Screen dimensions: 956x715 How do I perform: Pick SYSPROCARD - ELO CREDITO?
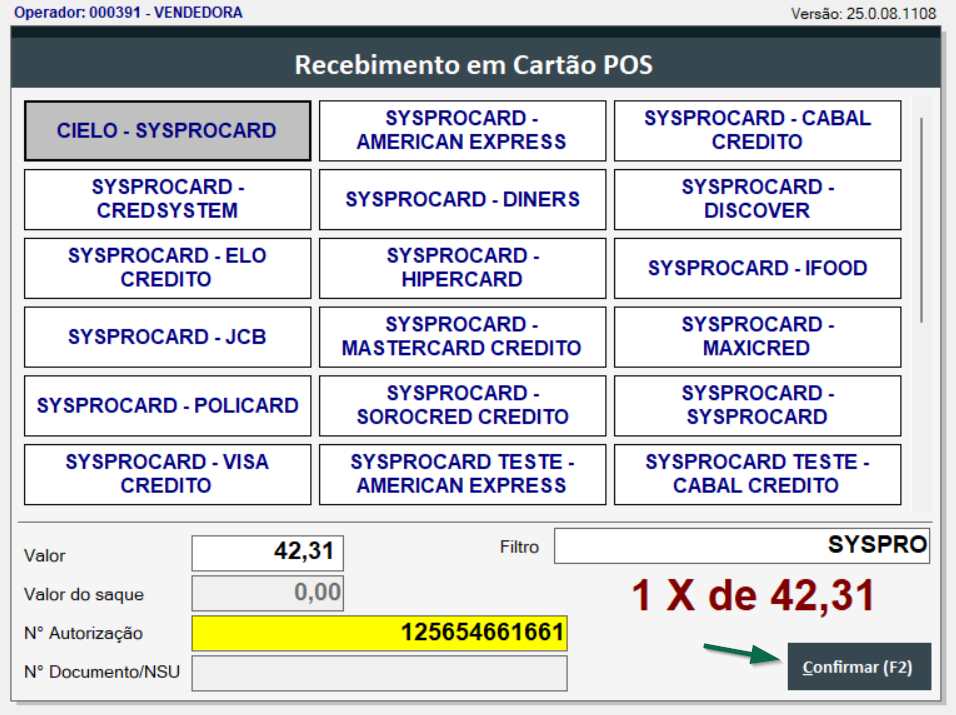pyautogui.click(x=168, y=268)
